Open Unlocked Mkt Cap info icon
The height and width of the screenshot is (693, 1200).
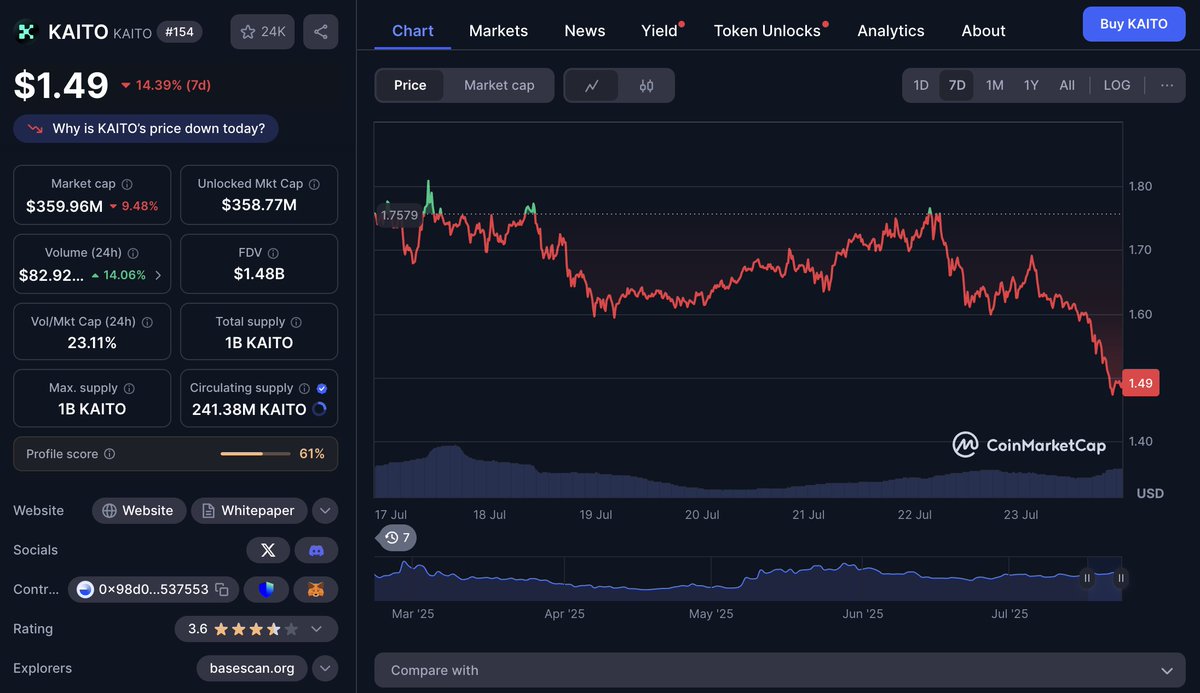(314, 184)
